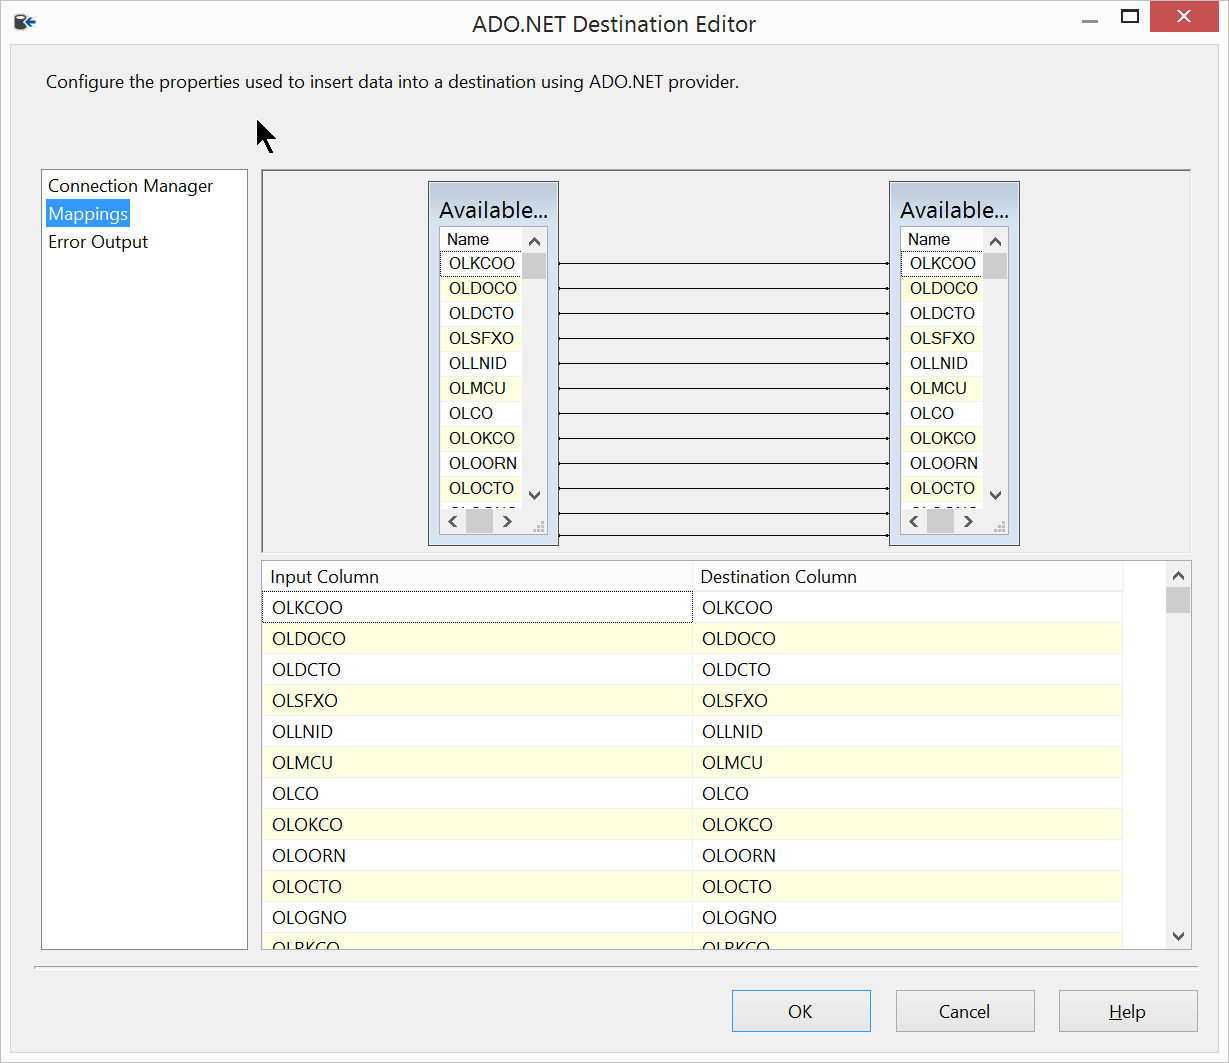Select OLLNID in left Available list
Screen dimensions: 1229x1063
[481, 364]
